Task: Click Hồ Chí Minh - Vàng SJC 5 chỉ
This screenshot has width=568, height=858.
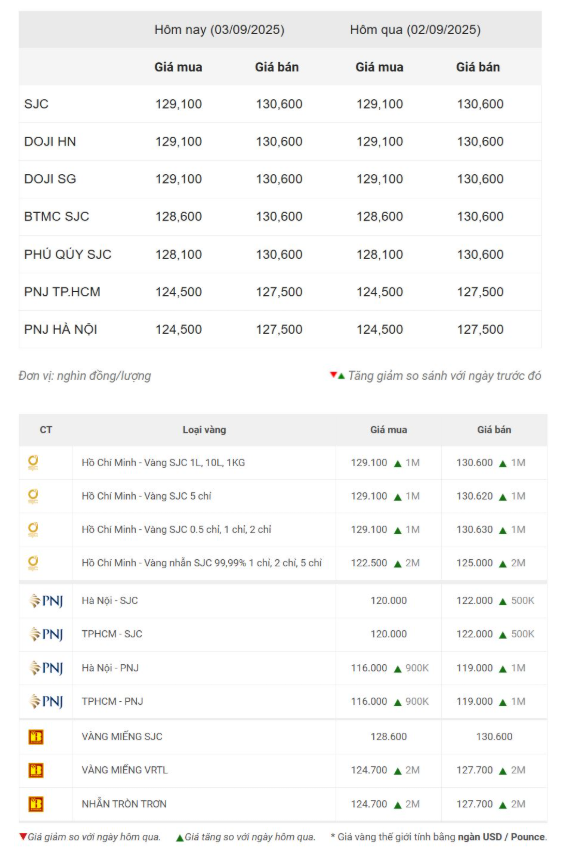Action: (x=146, y=496)
